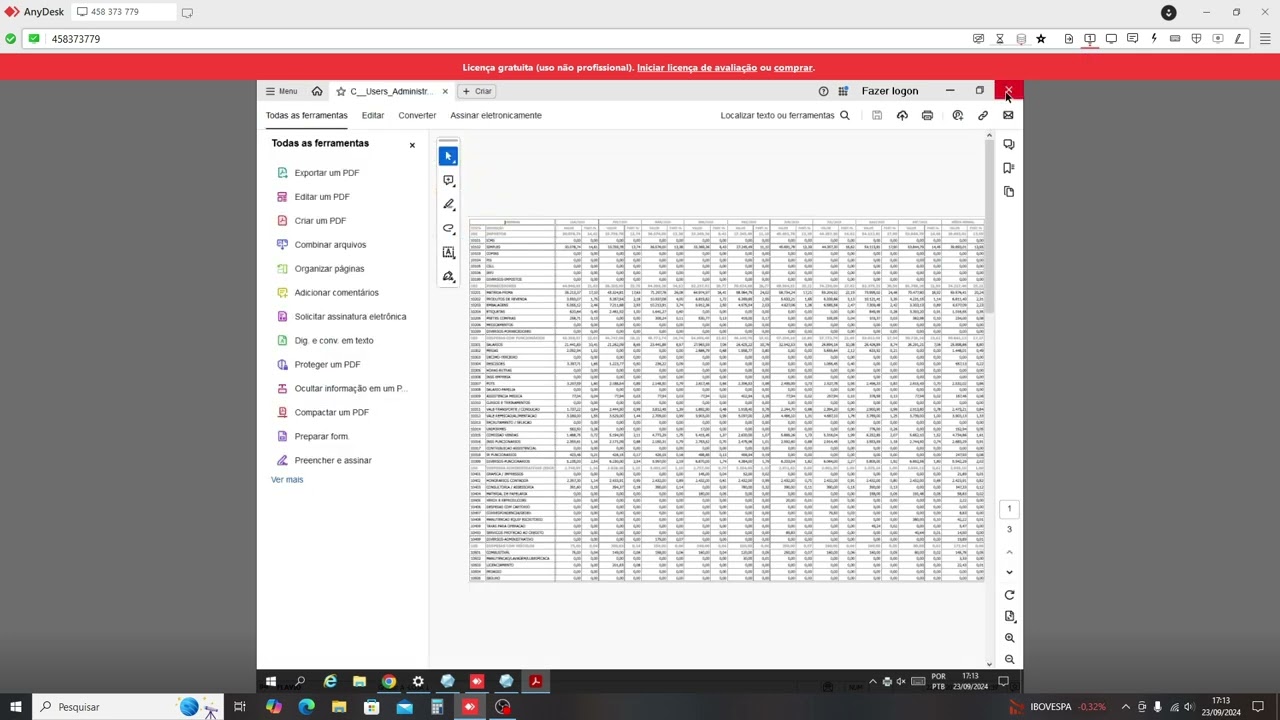The image size is (1280, 720).
Task: Click Localizar texto ou ferramentas search field
Action: click(x=785, y=115)
